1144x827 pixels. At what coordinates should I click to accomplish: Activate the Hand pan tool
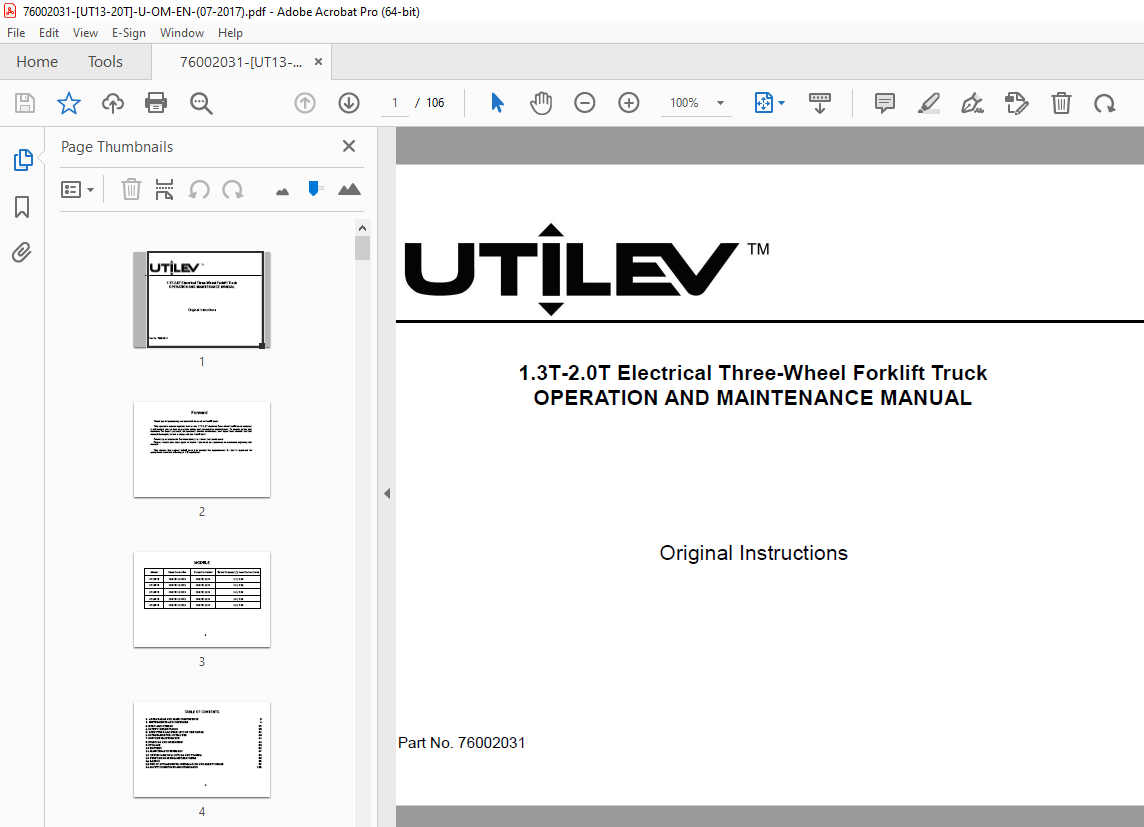point(541,103)
